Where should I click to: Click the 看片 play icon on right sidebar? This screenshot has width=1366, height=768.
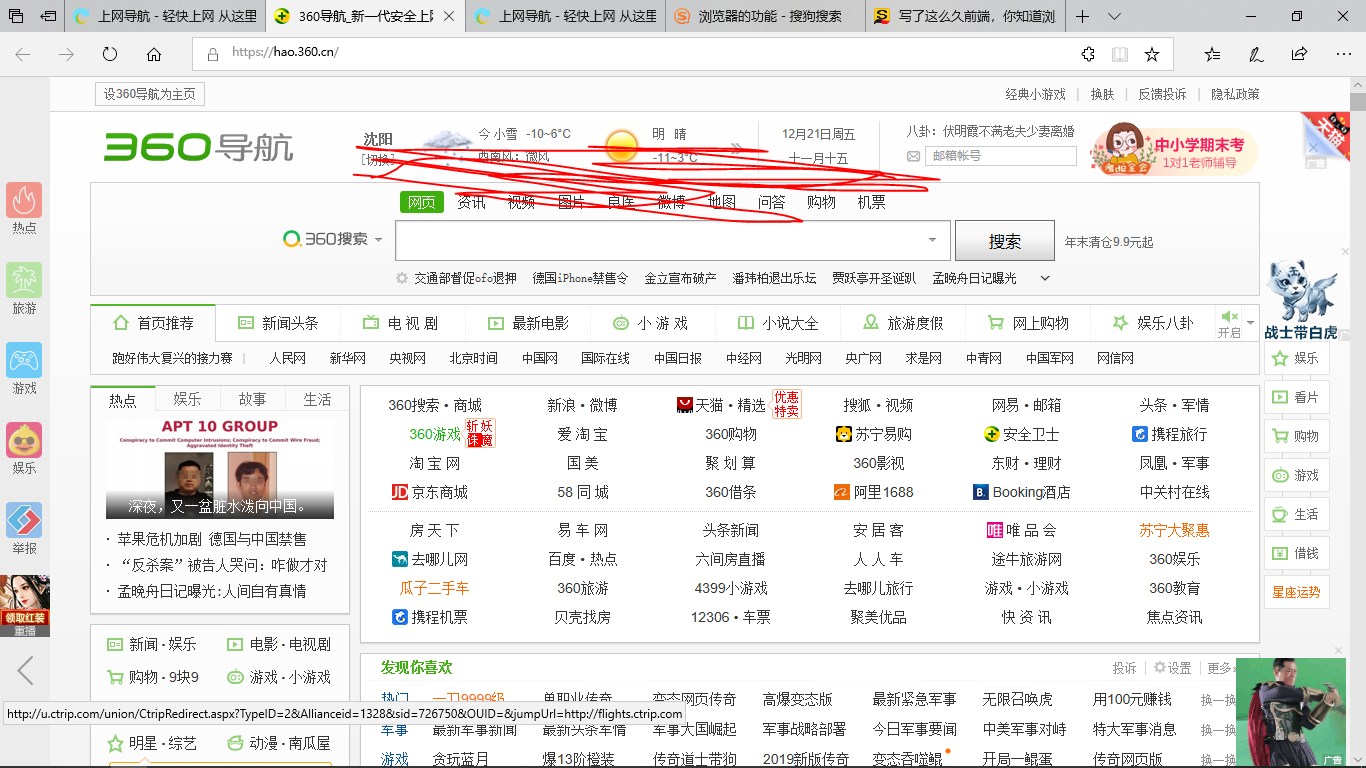click(1279, 397)
